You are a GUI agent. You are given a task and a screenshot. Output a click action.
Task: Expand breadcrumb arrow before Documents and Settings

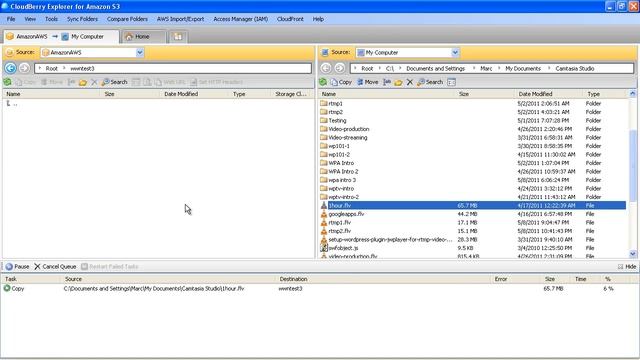400,68
